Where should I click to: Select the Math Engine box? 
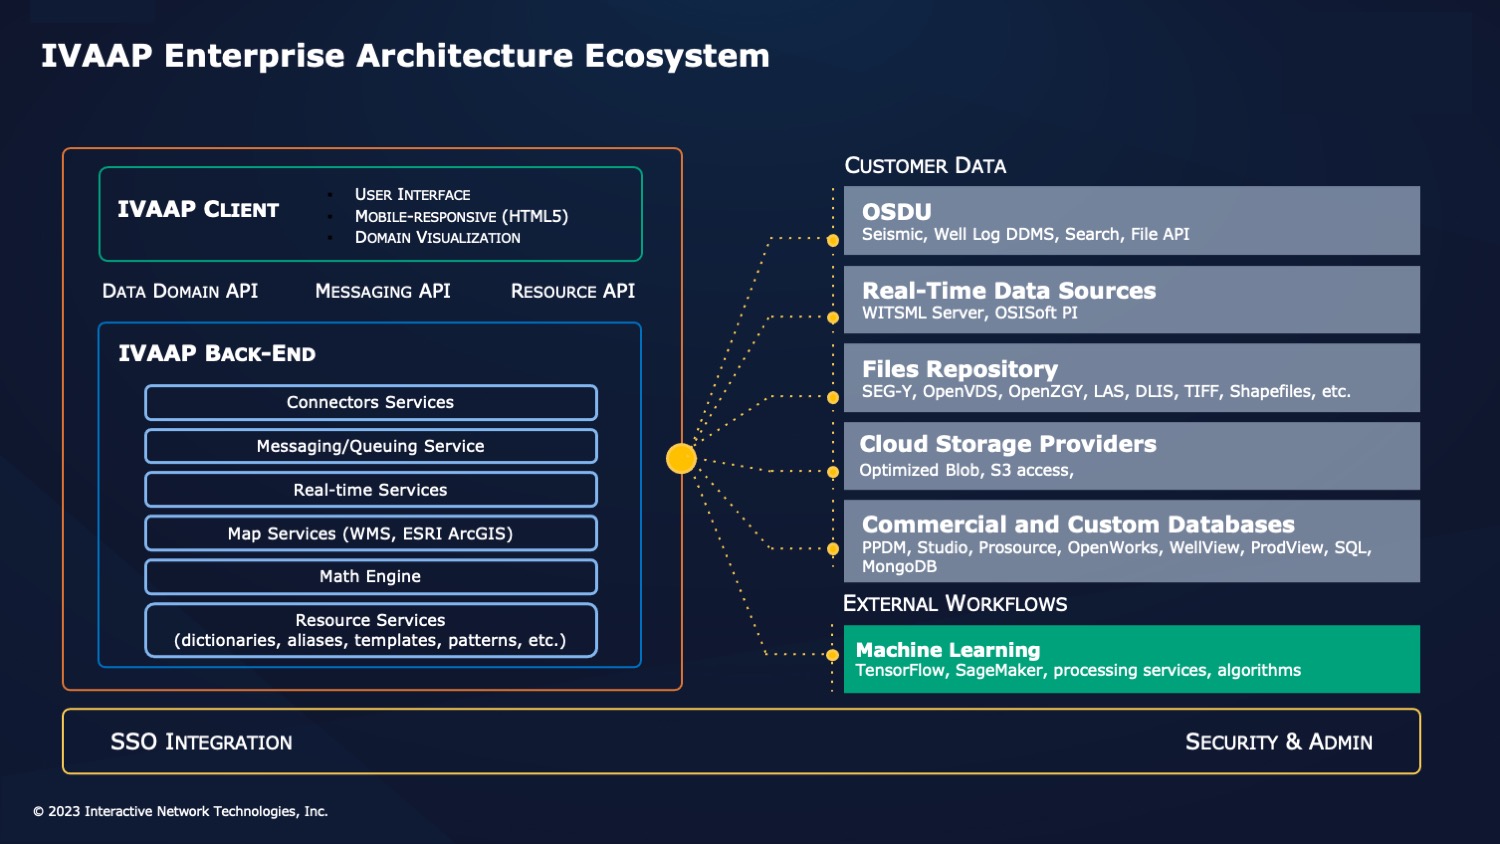(x=371, y=576)
